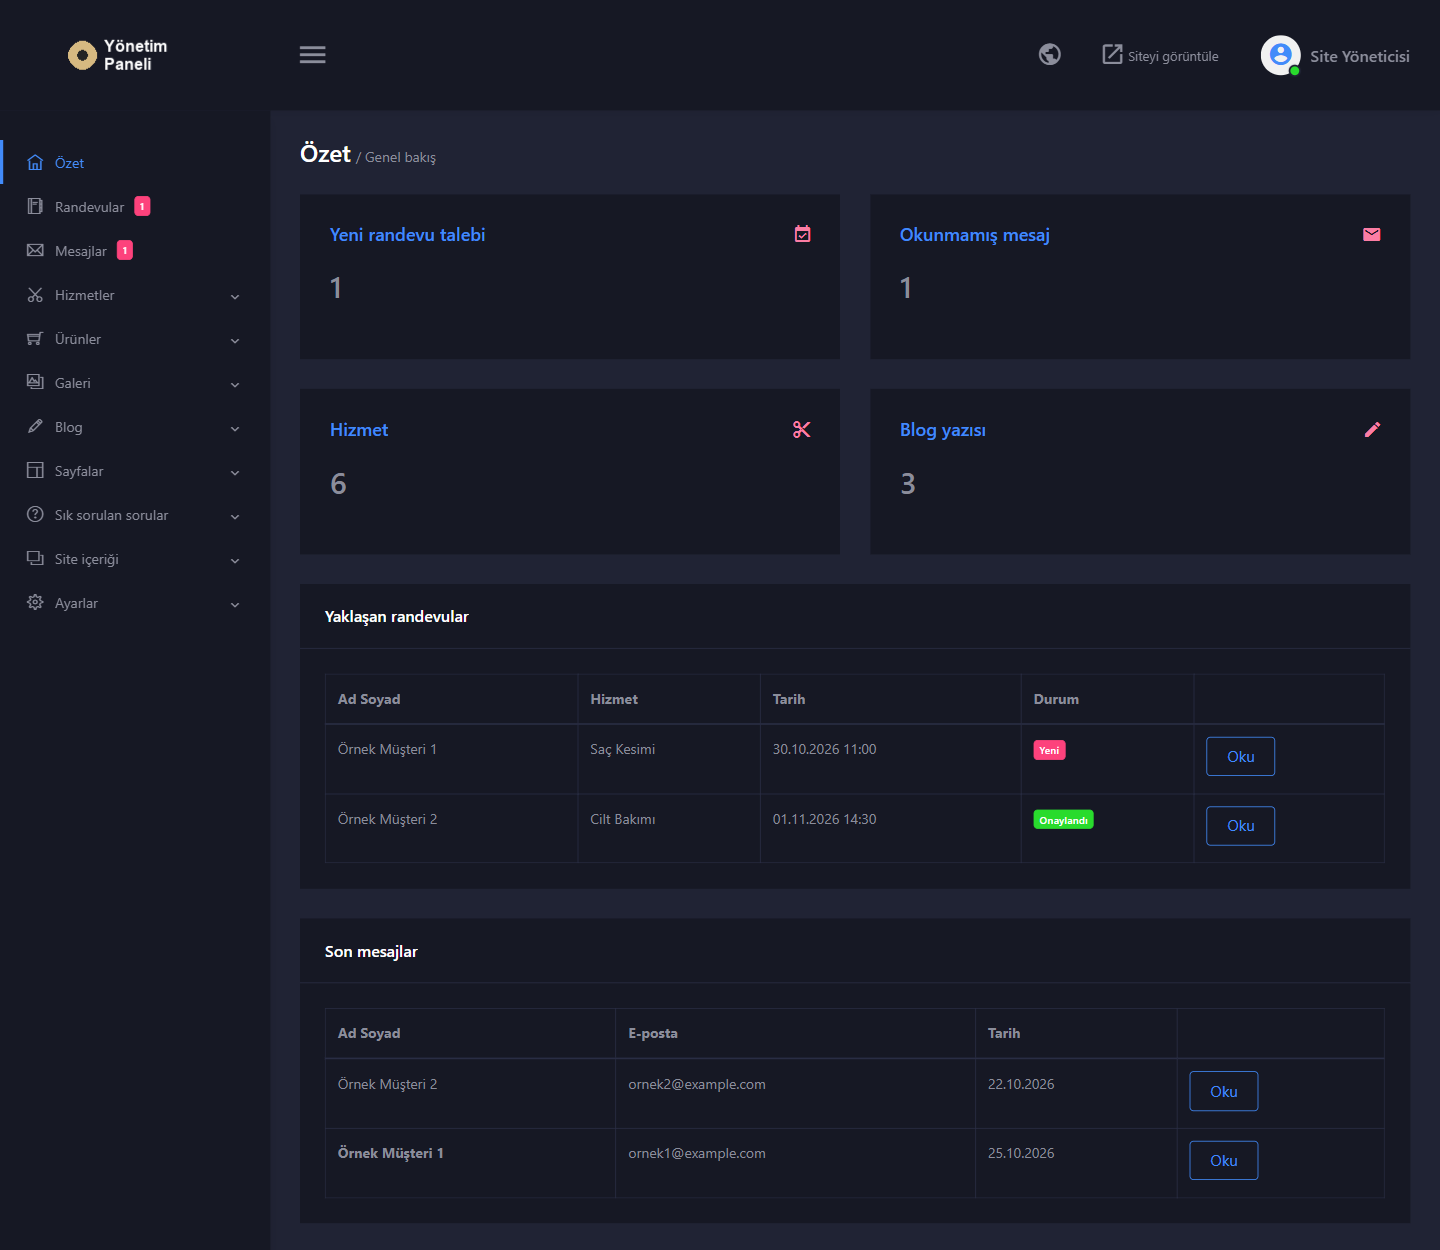Viewport: 1440px width, 1250px height.
Task: Expand the Ayarlar chevron
Action: (x=235, y=604)
